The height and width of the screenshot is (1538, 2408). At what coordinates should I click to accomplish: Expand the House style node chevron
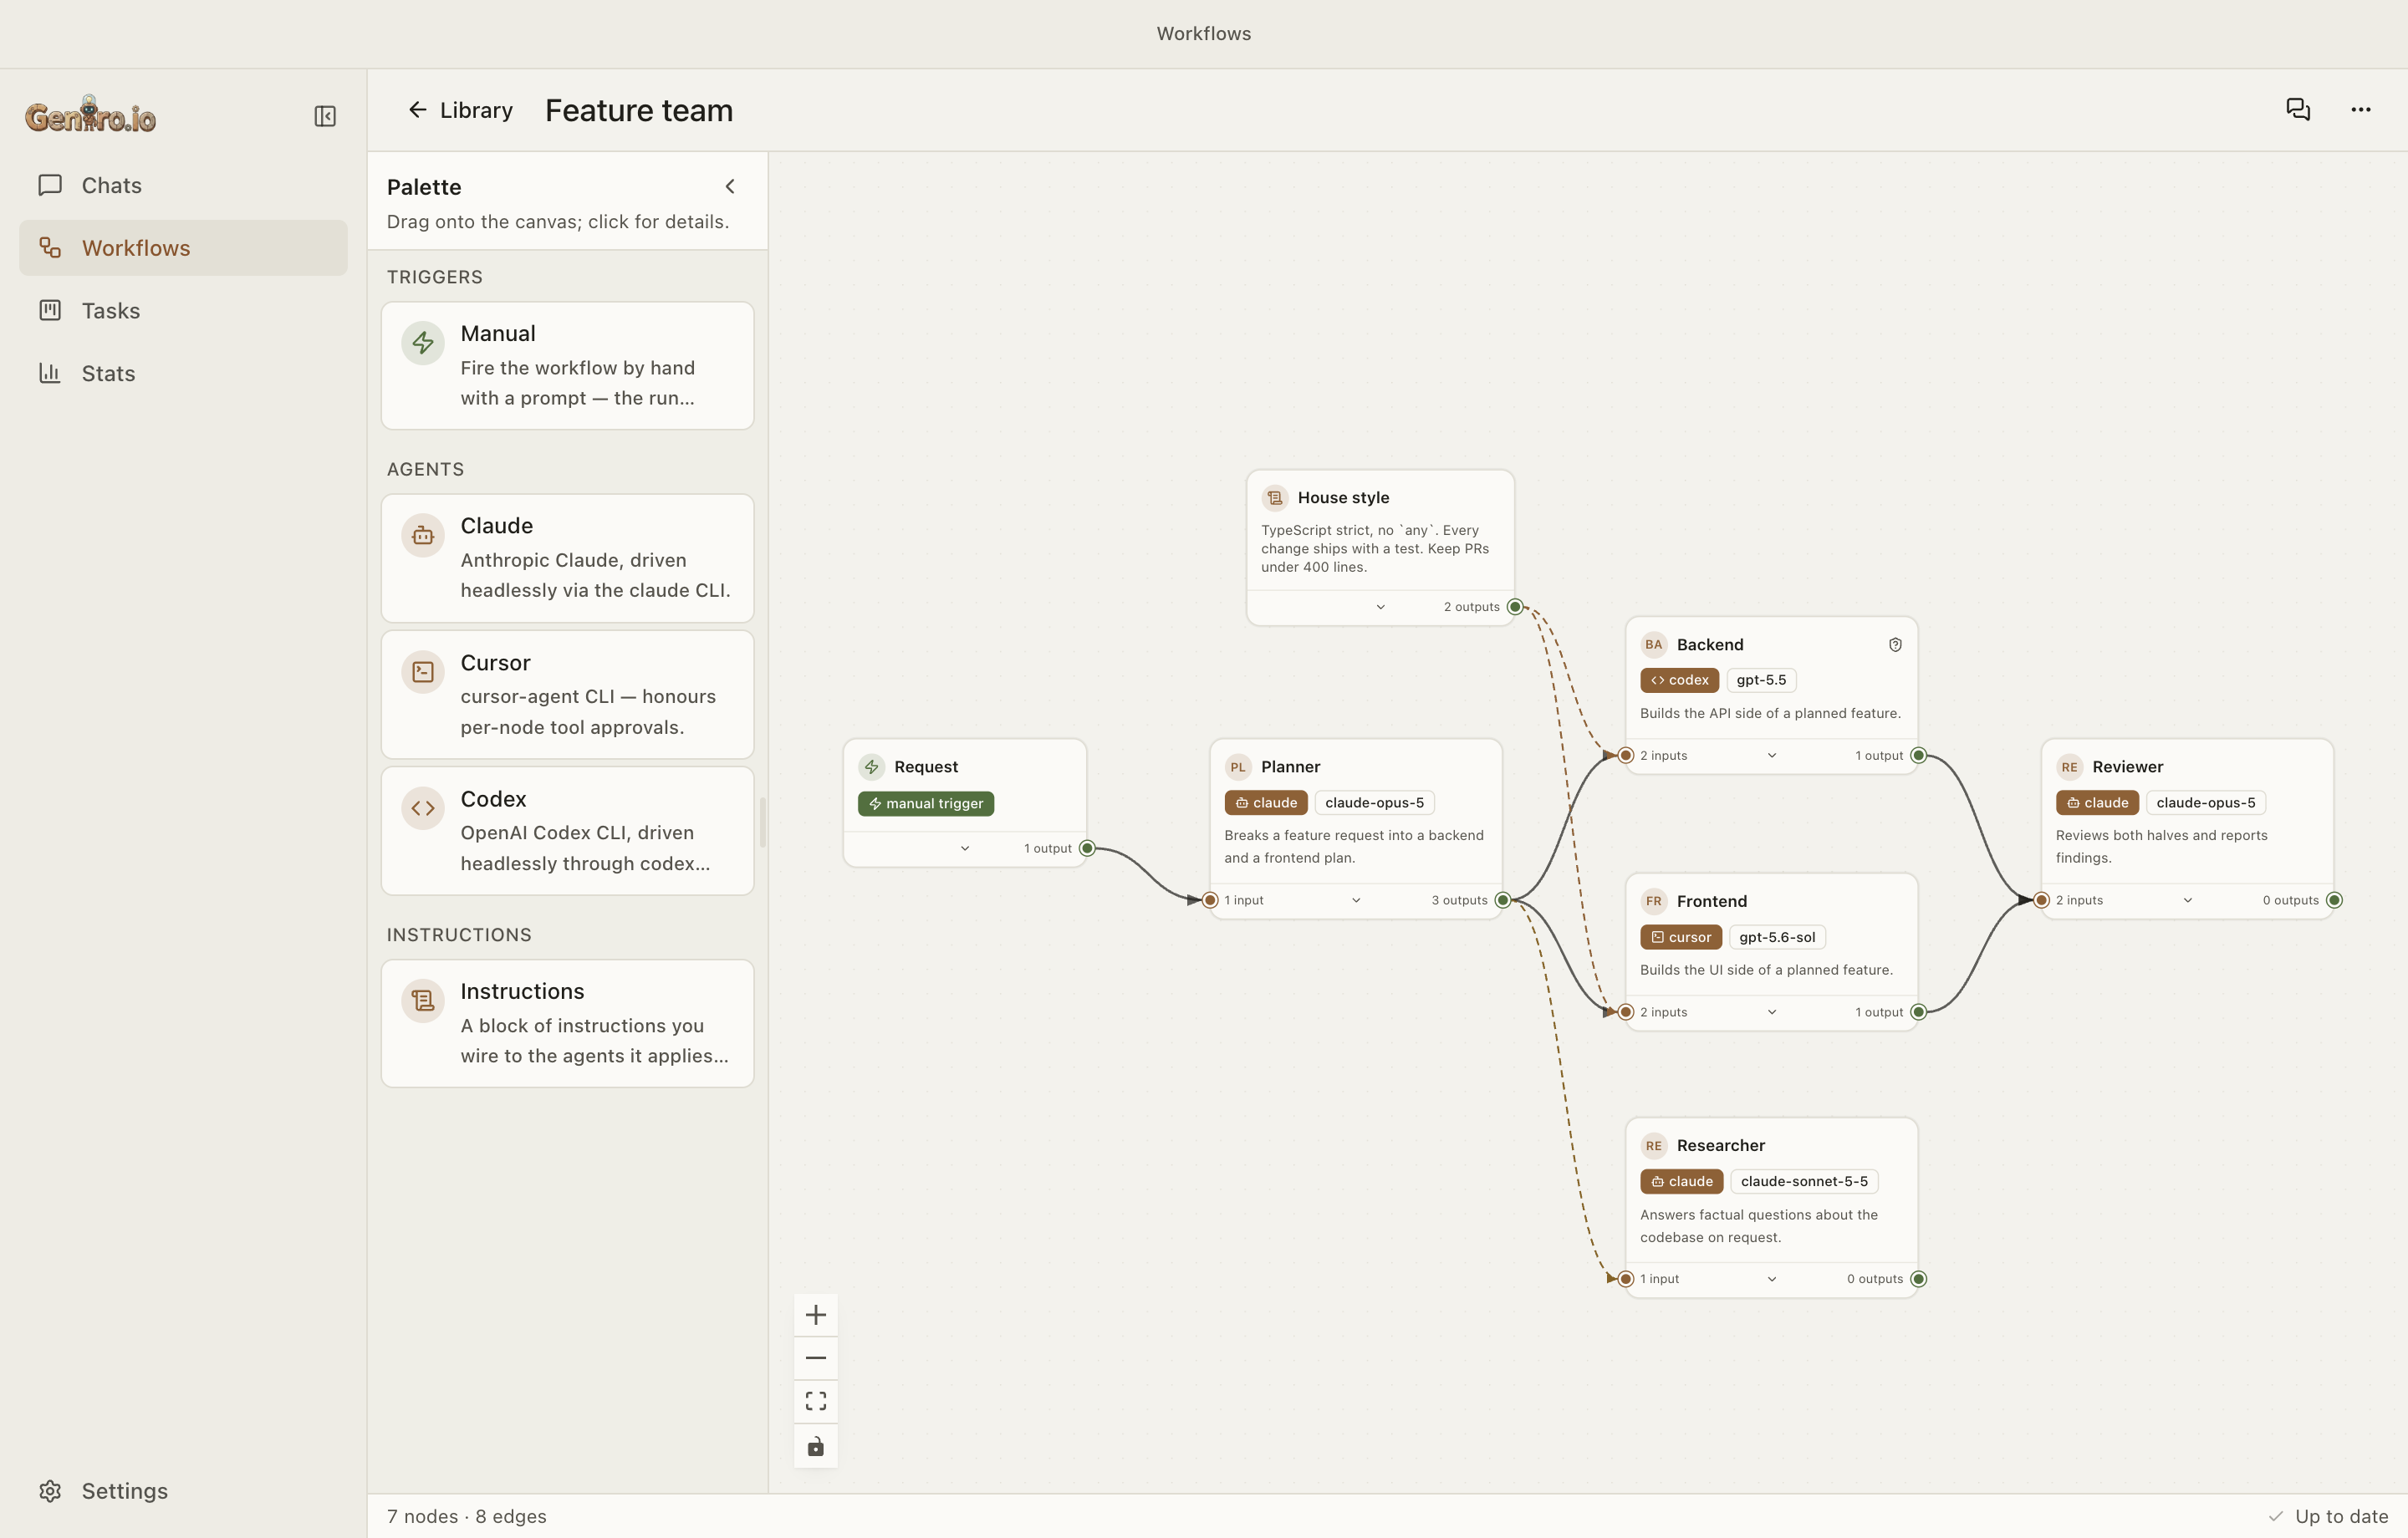[x=1380, y=607]
